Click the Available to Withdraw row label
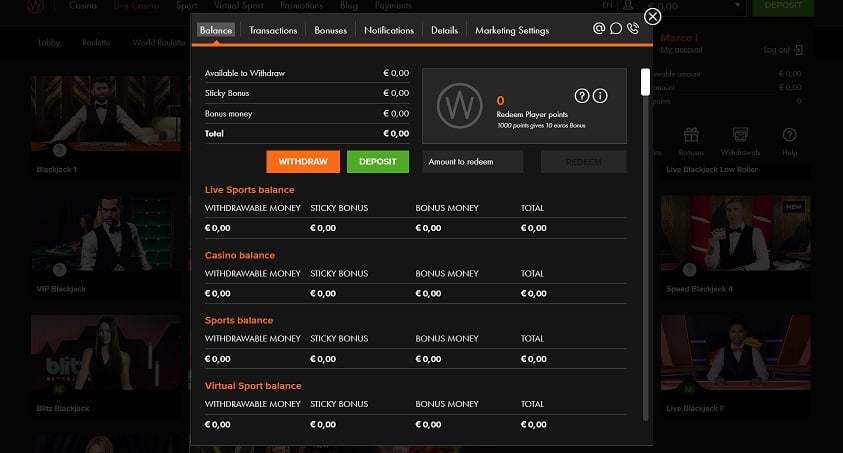Viewport: 843px width, 453px height. (245, 73)
